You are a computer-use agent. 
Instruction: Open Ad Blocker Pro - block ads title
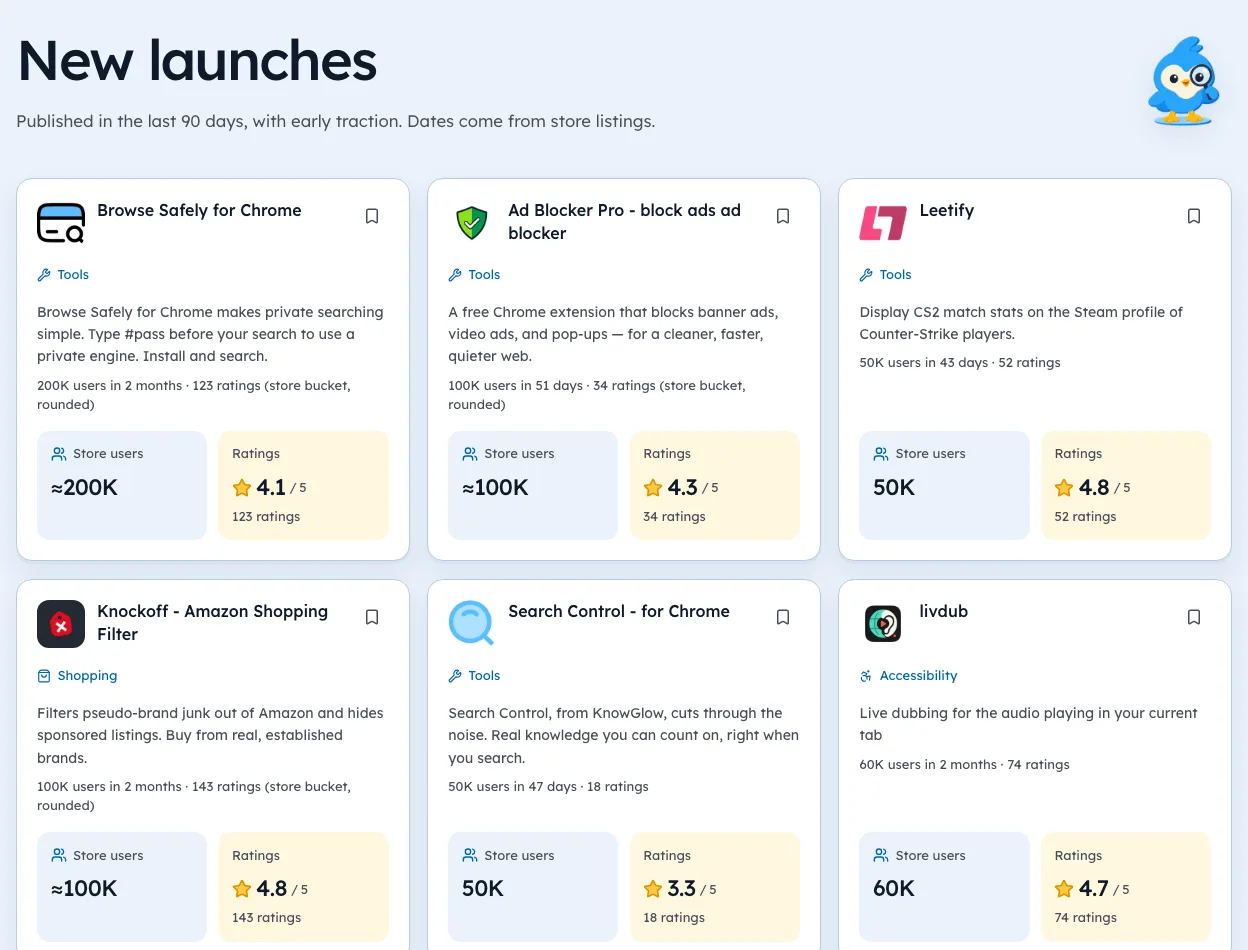[624, 222]
